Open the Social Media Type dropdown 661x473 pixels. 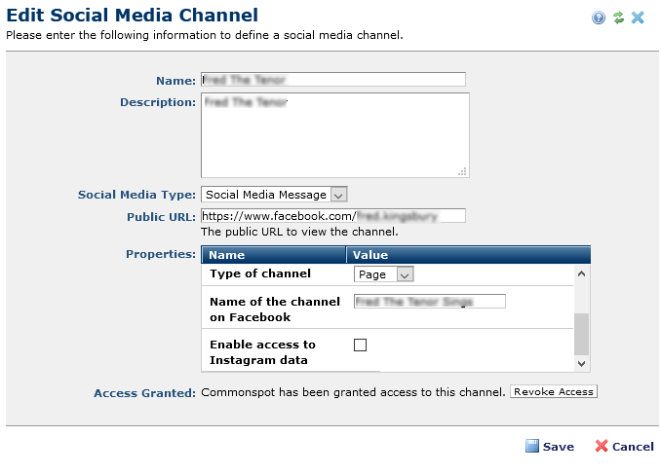coord(274,195)
